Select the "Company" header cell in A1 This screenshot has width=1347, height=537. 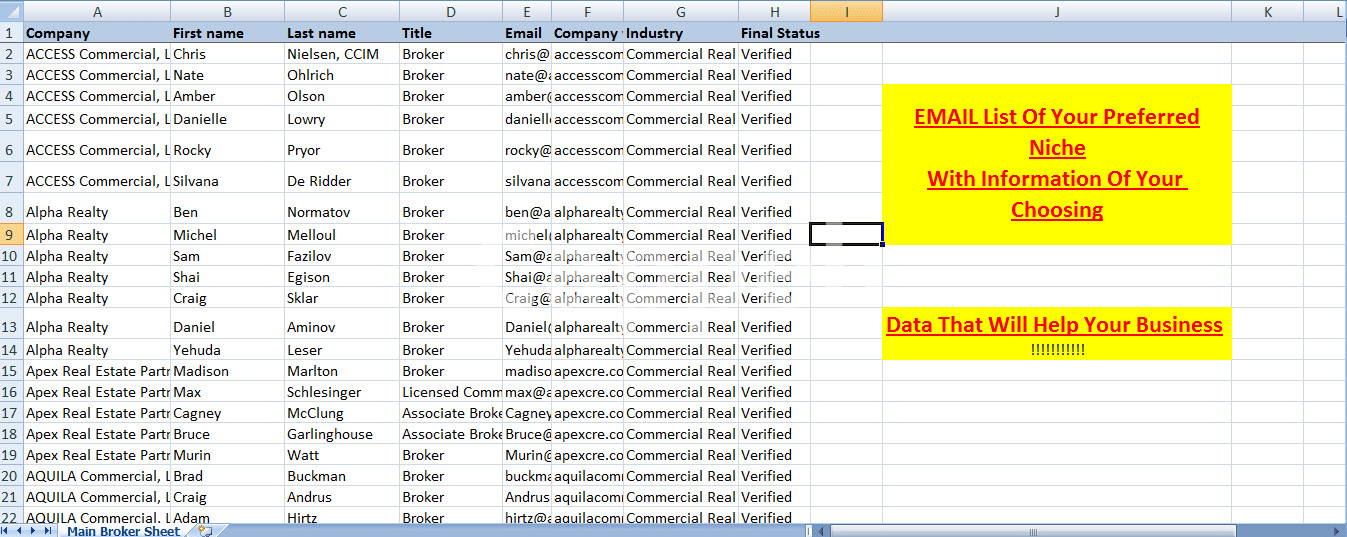coord(96,33)
